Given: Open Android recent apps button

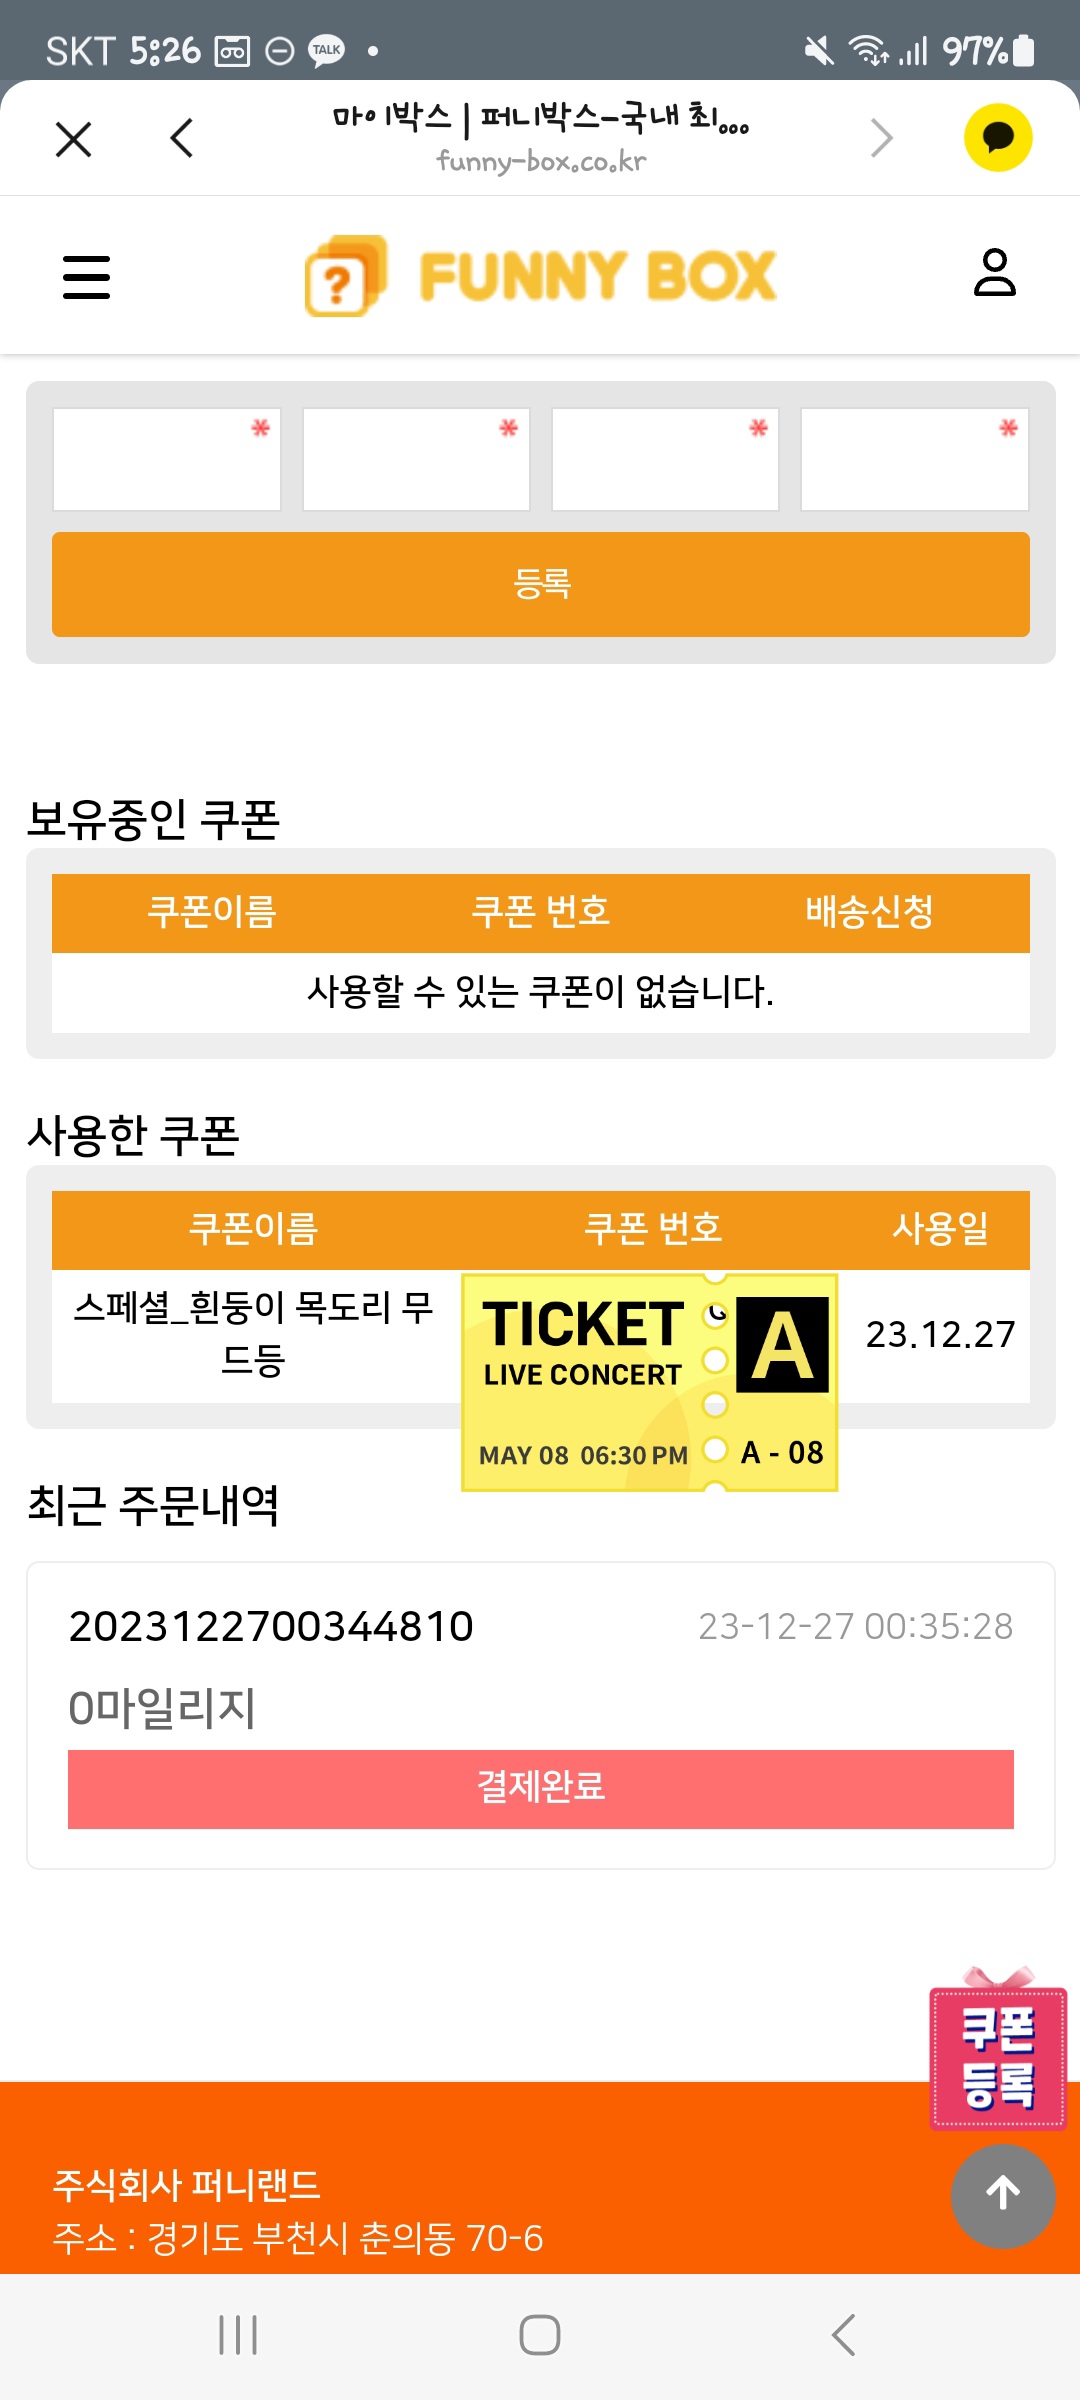Looking at the screenshot, I should point(238,2335).
